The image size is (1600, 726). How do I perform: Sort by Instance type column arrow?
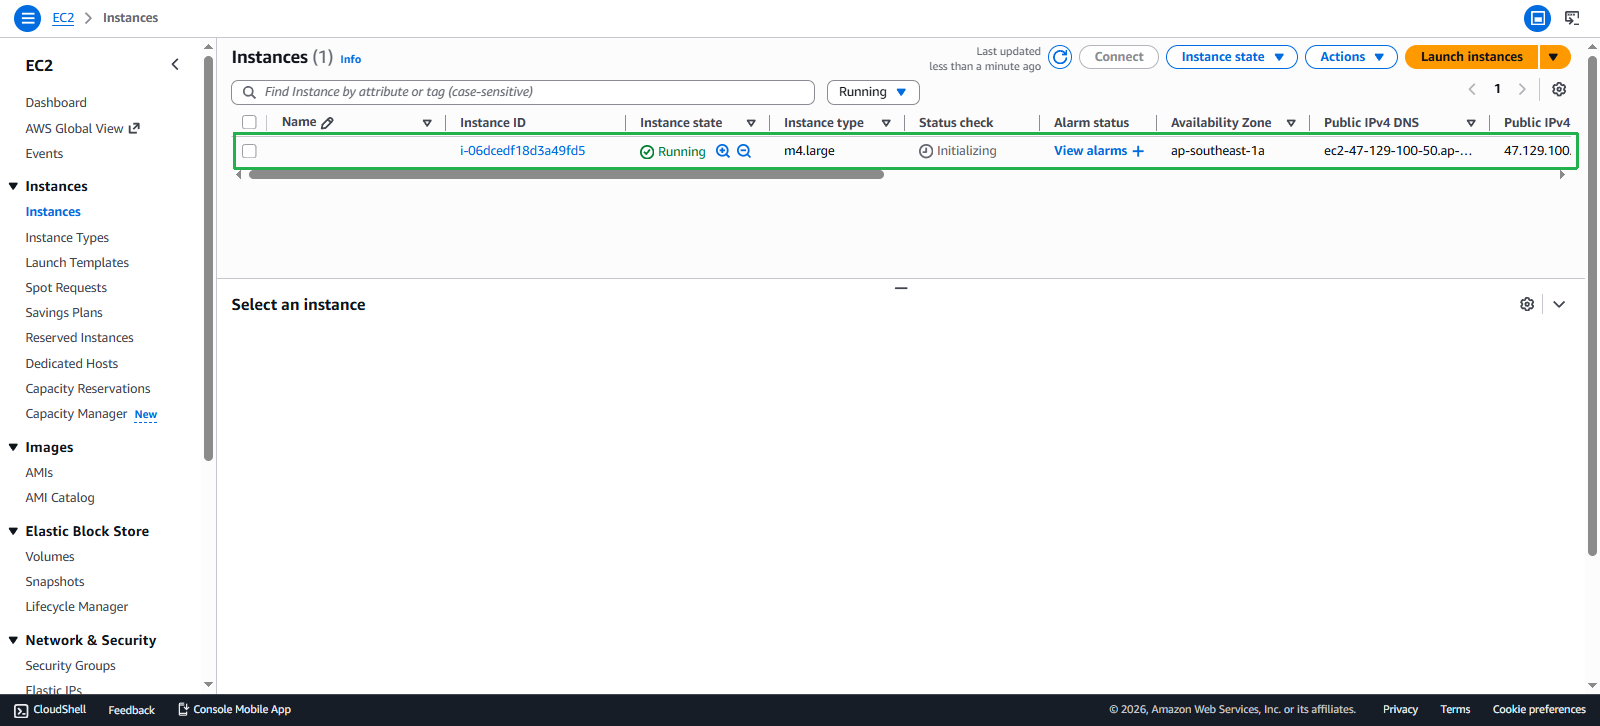point(886,123)
